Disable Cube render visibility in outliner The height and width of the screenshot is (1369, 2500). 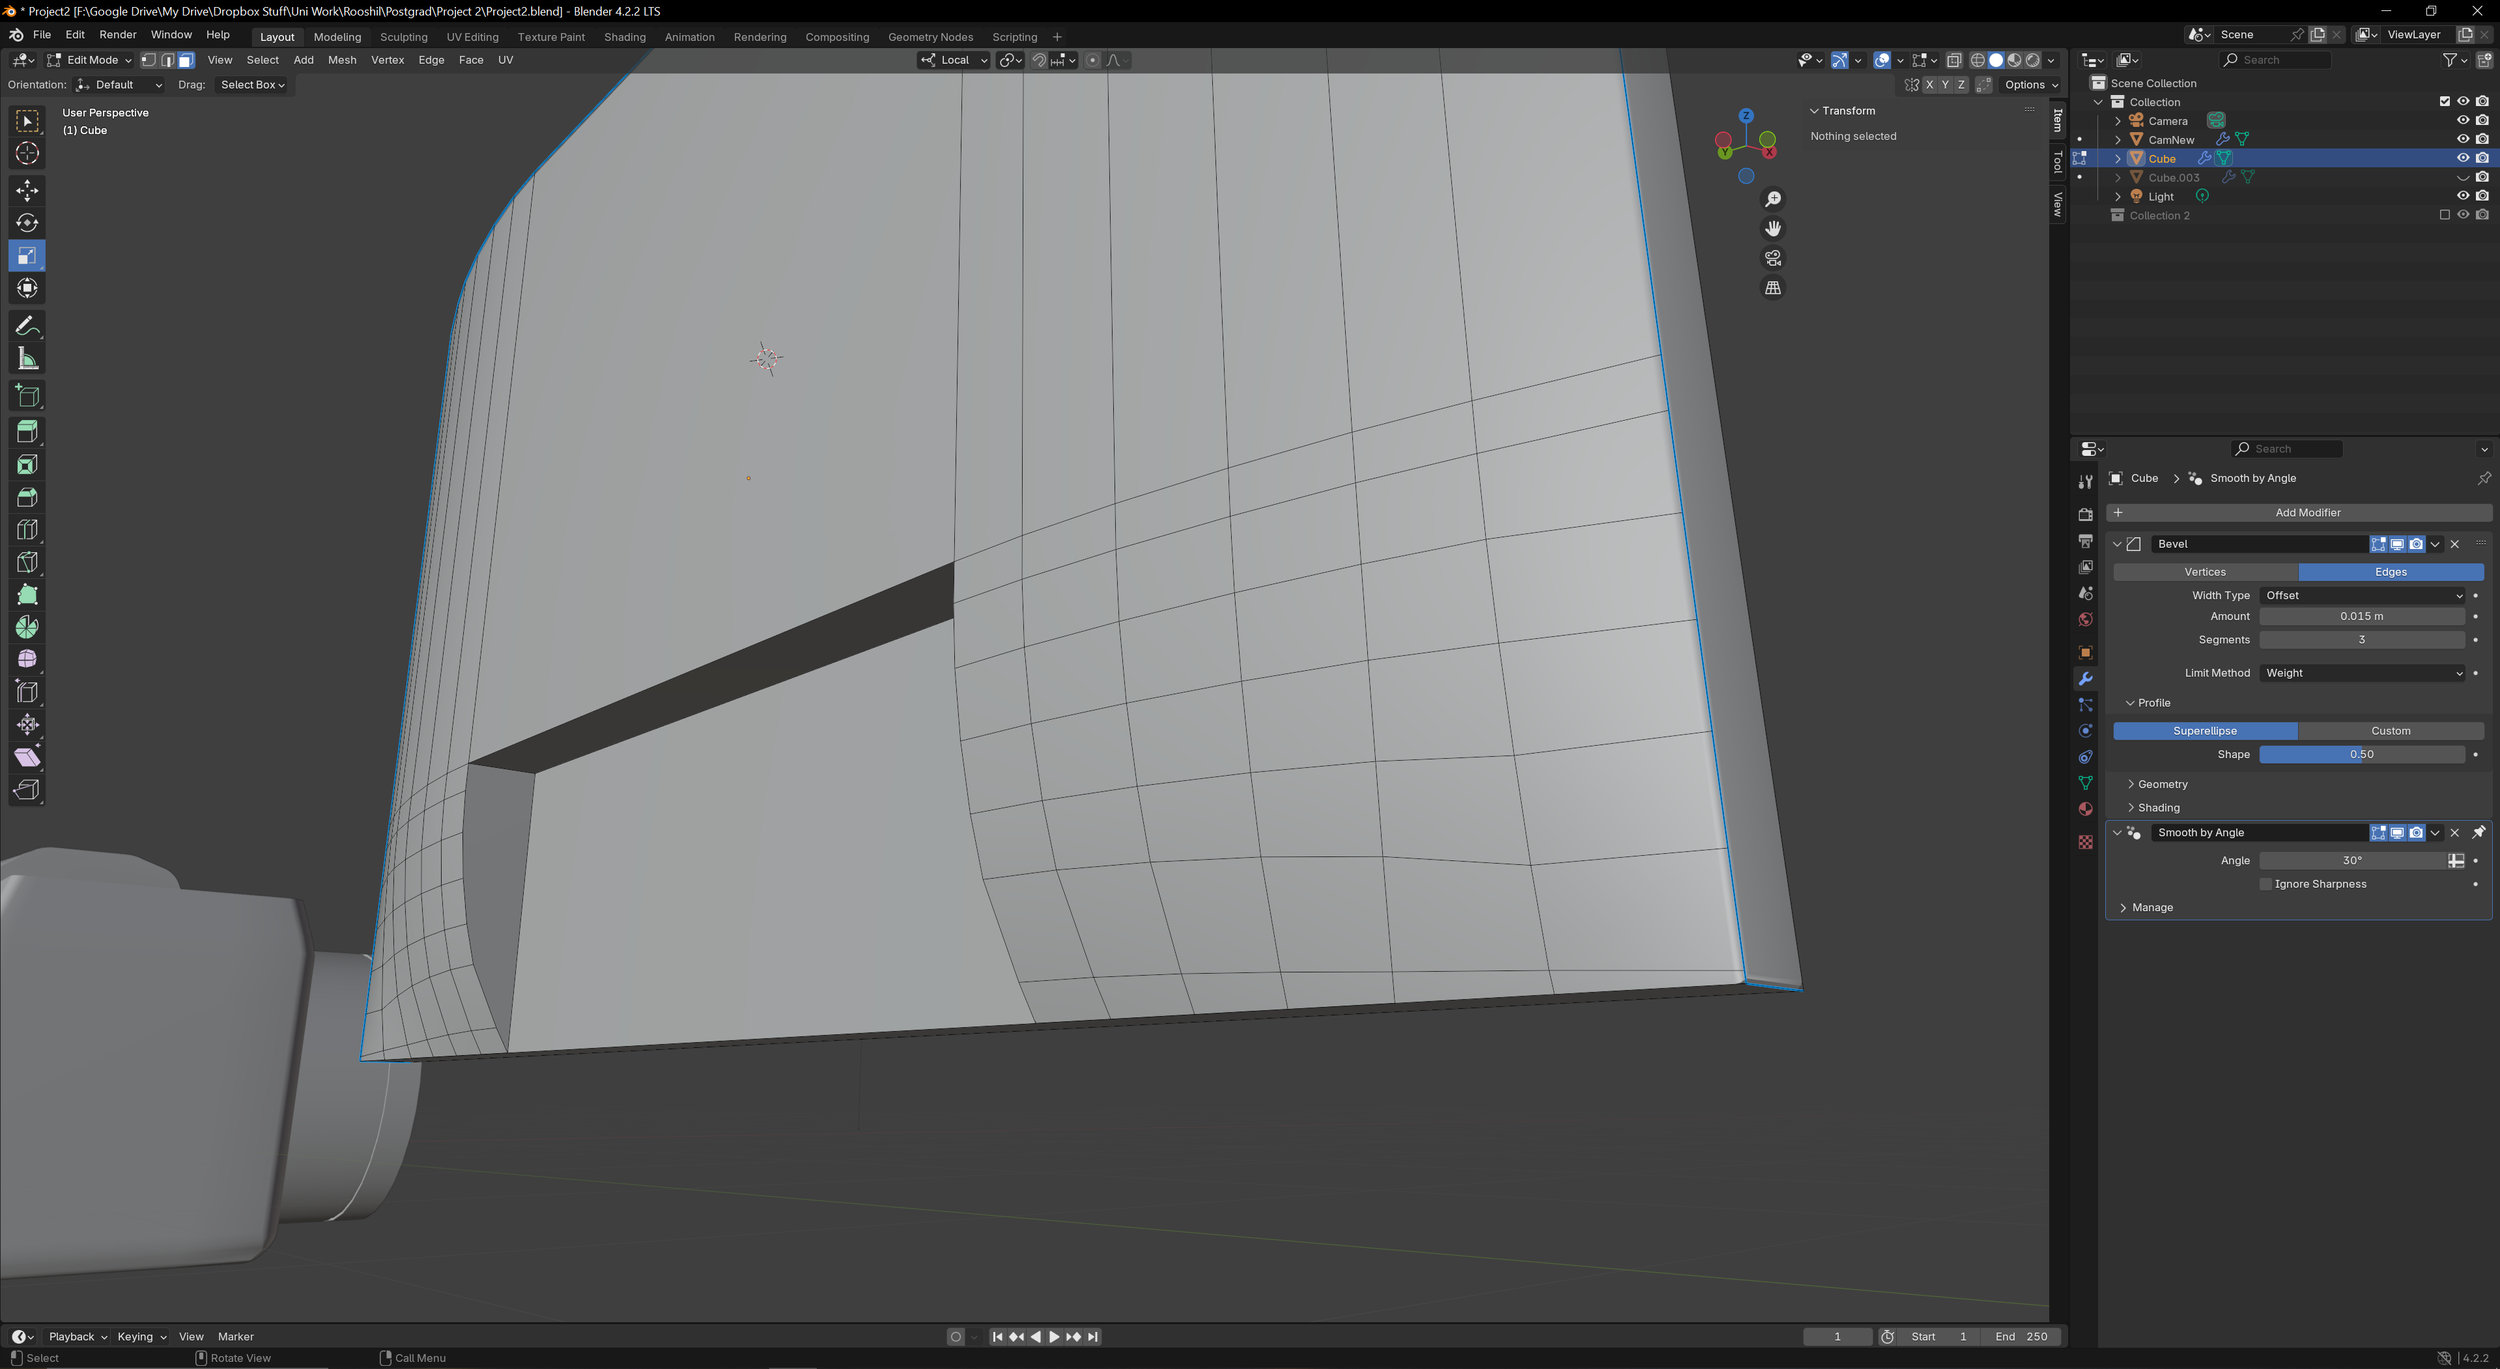click(2481, 158)
